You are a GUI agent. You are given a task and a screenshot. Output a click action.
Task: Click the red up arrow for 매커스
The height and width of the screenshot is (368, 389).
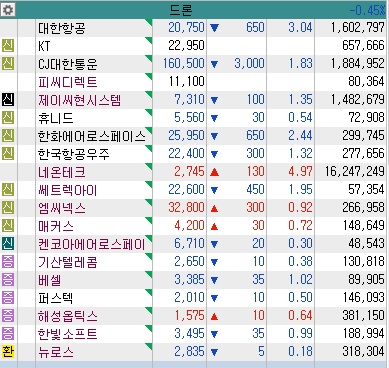[214, 227]
